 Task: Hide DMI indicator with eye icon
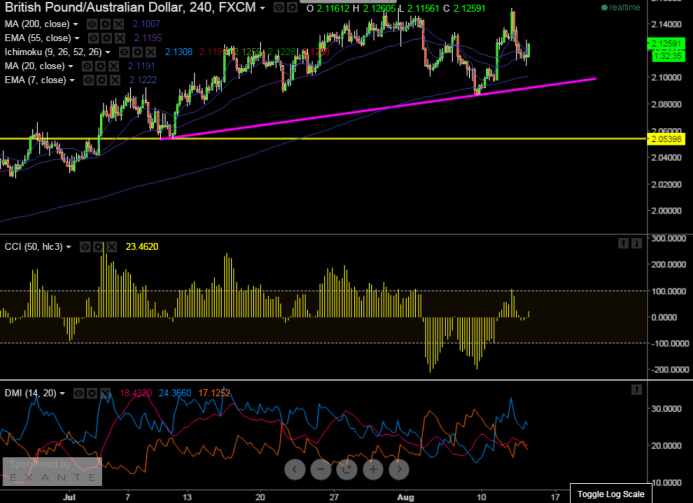pyautogui.click(x=78, y=393)
